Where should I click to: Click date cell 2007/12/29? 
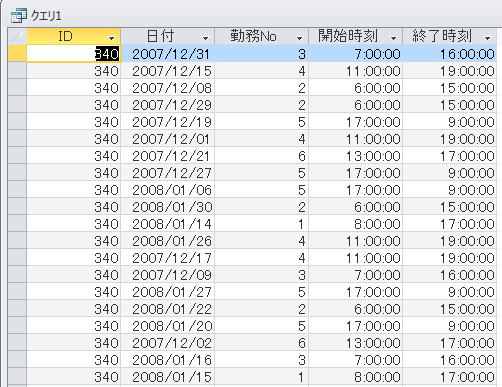[x=168, y=105]
